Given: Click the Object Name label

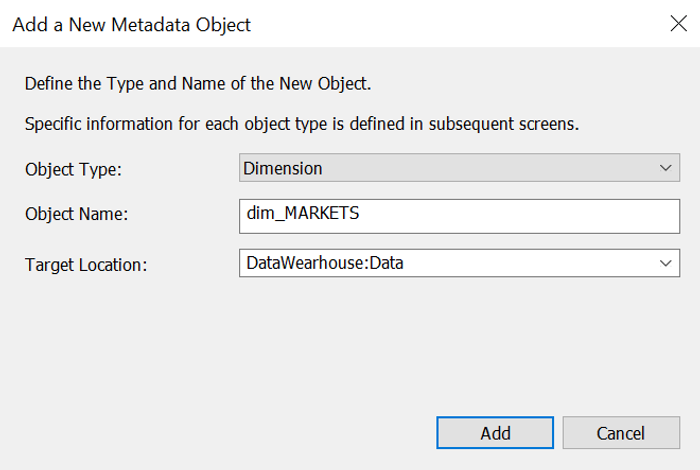Looking at the screenshot, I should (x=76, y=214).
